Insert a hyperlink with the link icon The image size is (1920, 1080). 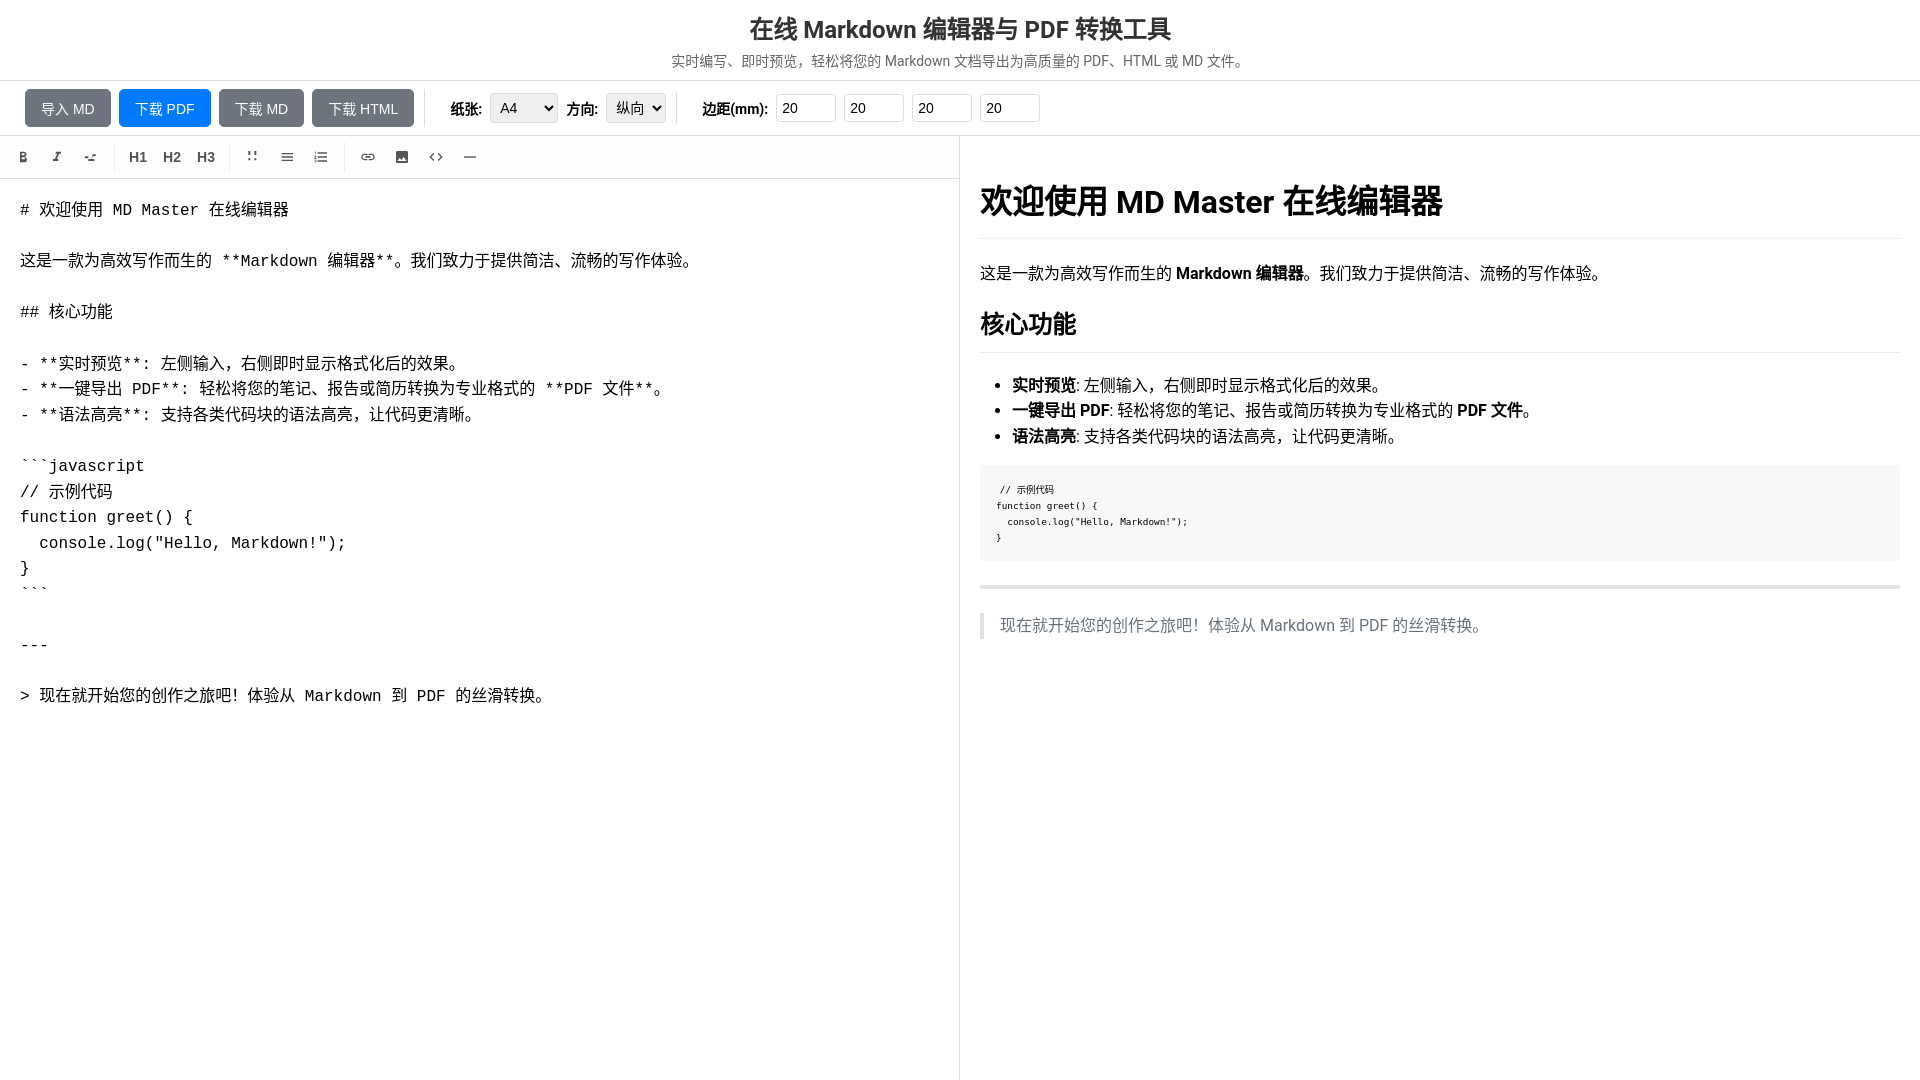pos(368,157)
